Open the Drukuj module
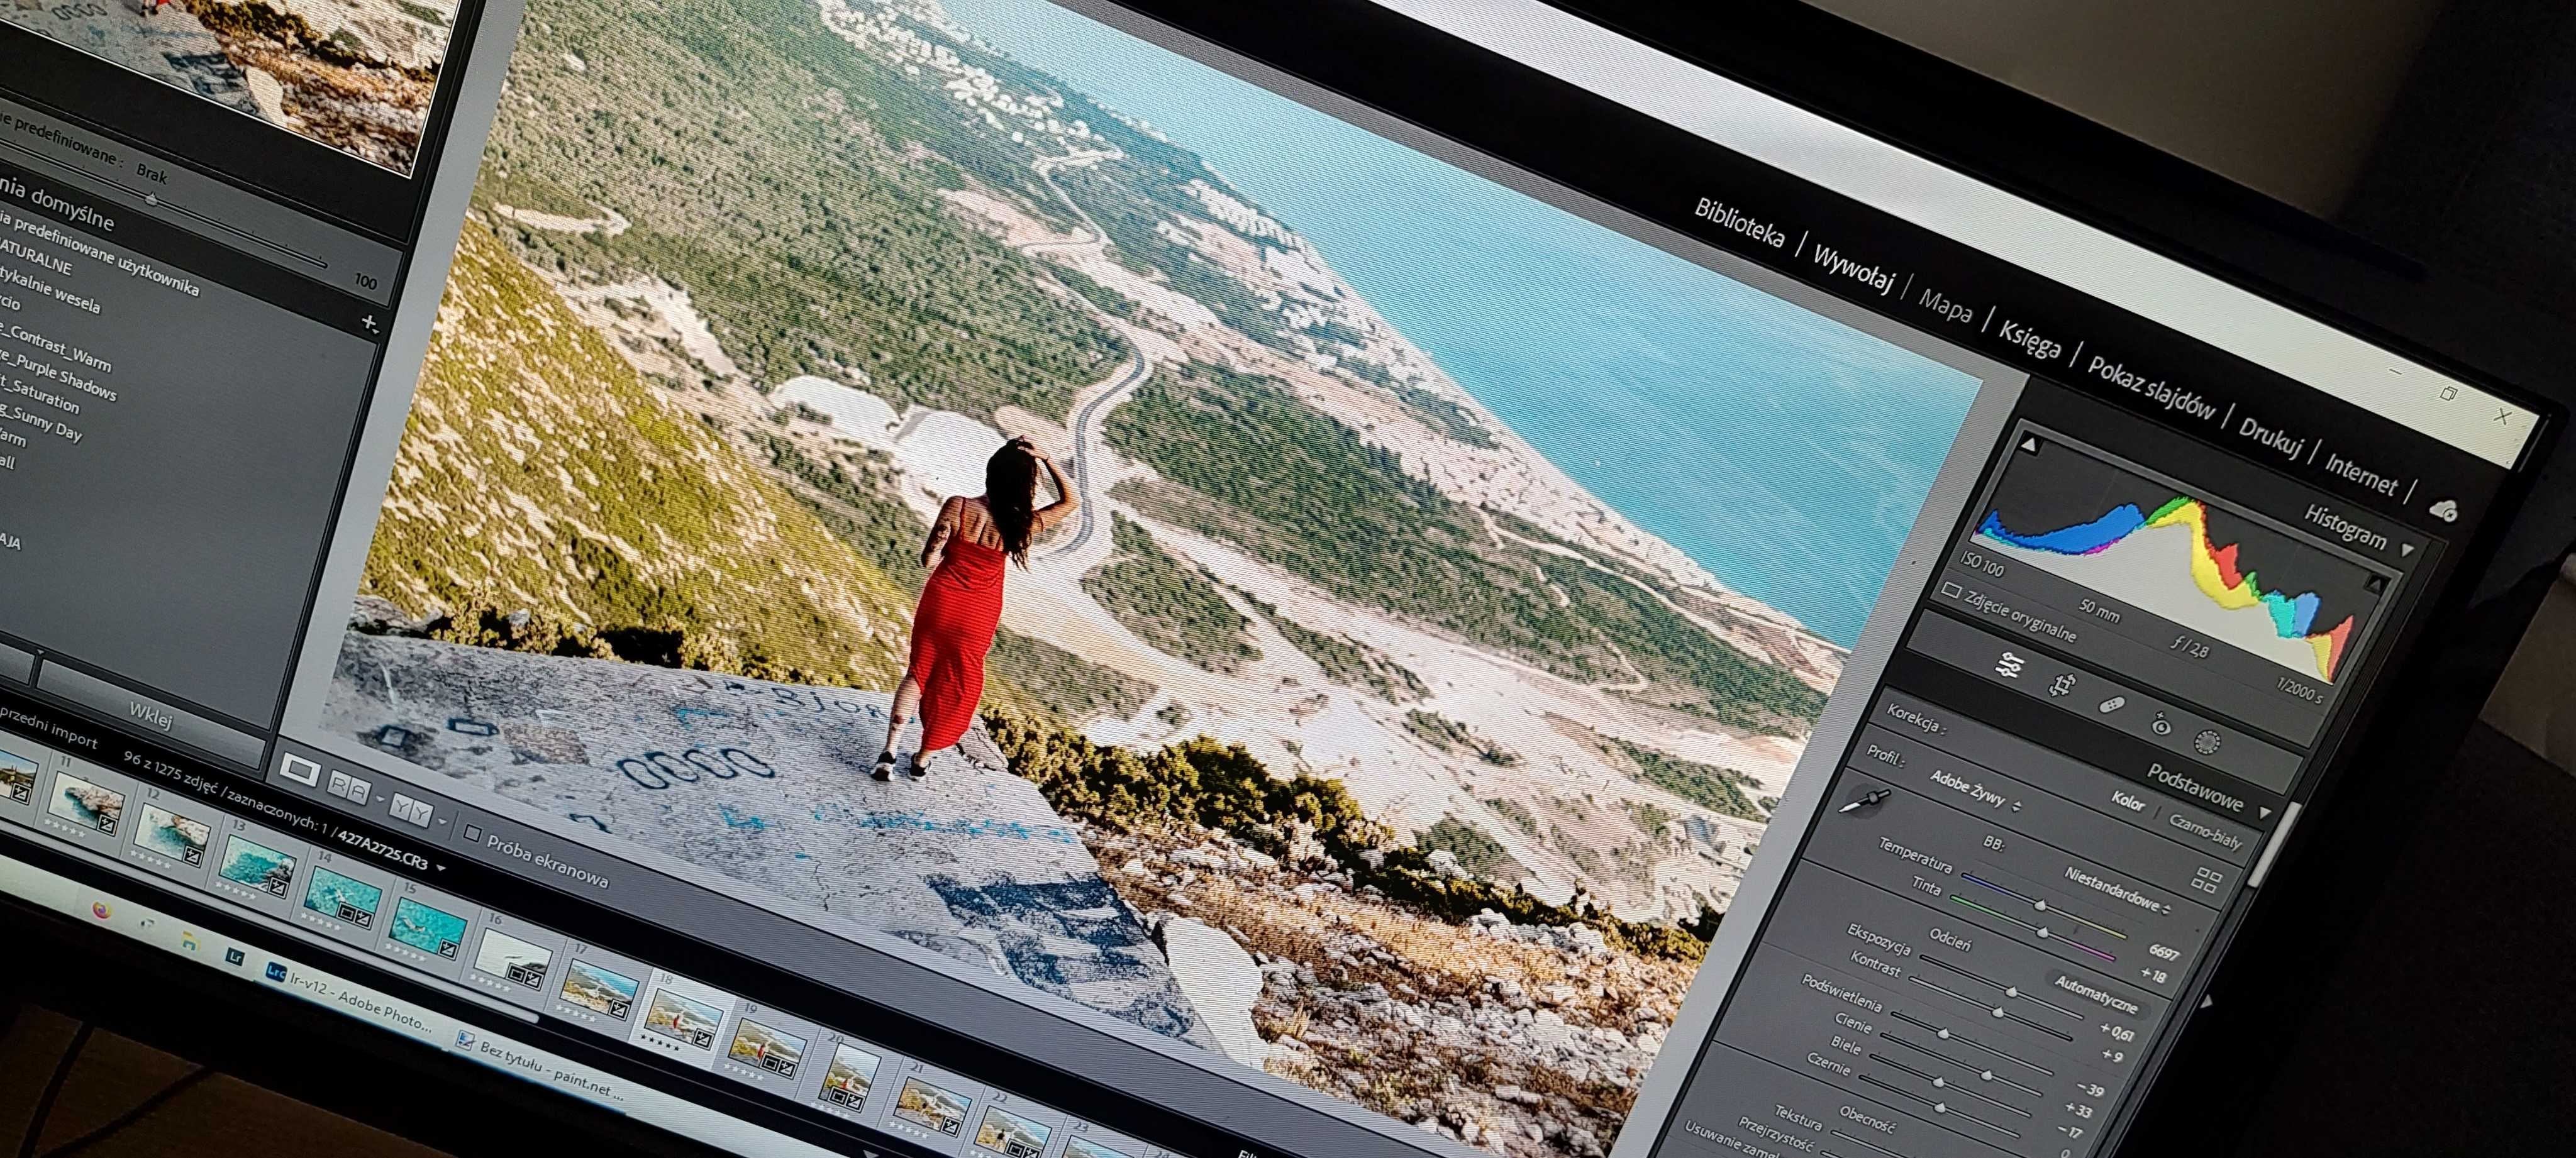Image resolution: width=2576 pixels, height=1158 pixels. (2270, 436)
